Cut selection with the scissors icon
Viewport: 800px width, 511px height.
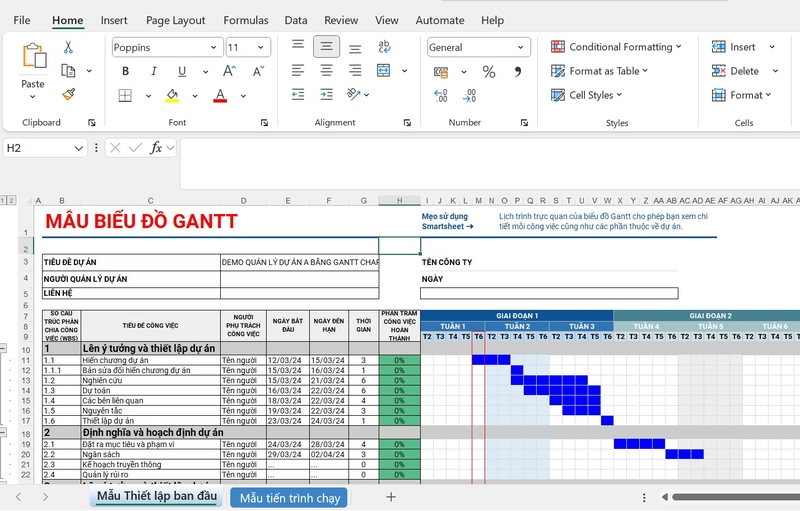[x=68, y=47]
